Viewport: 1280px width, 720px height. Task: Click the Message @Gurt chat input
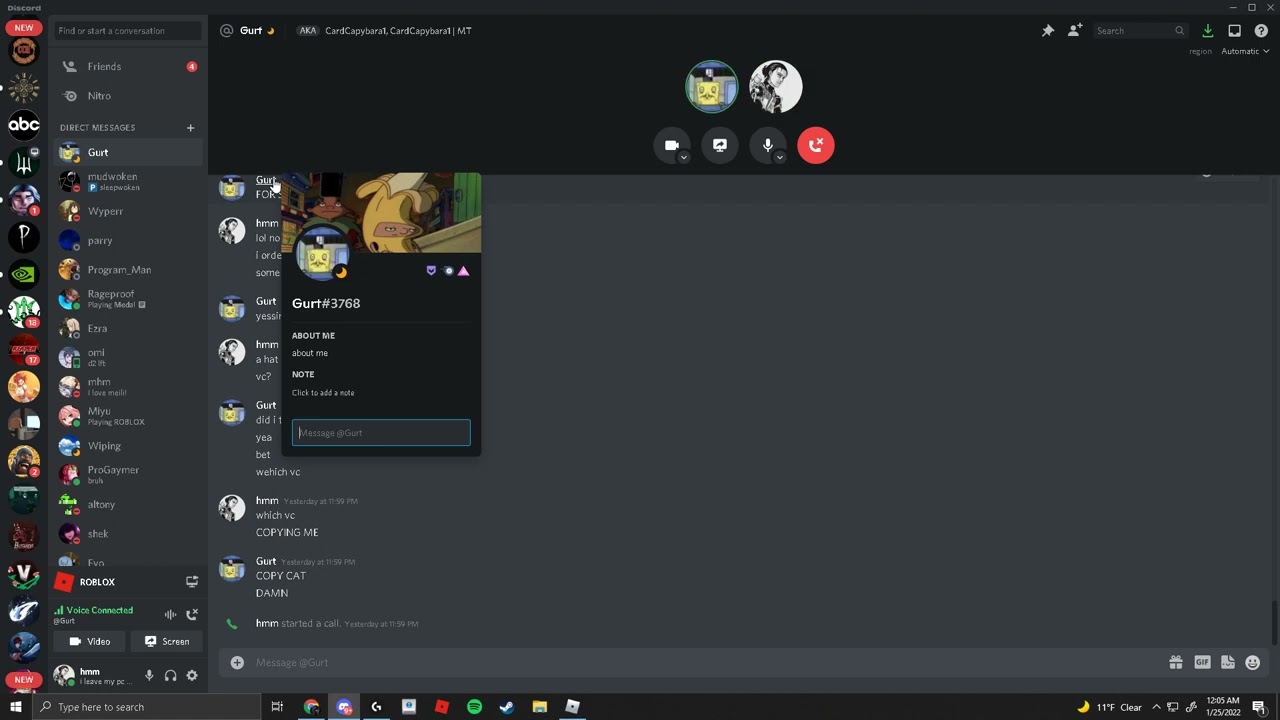tap(705, 662)
